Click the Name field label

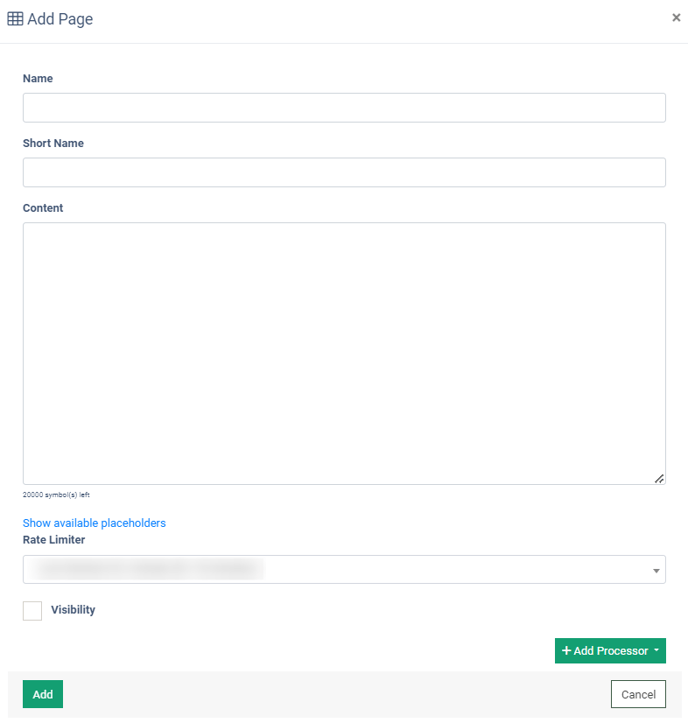(38, 78)
